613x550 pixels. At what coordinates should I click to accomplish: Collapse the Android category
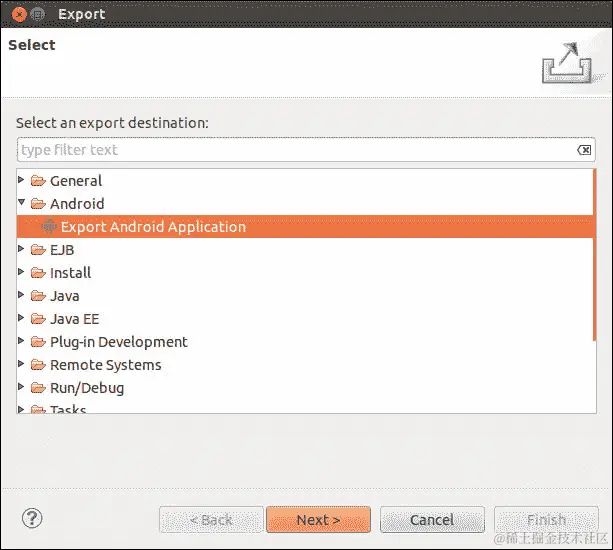(22, 202)
